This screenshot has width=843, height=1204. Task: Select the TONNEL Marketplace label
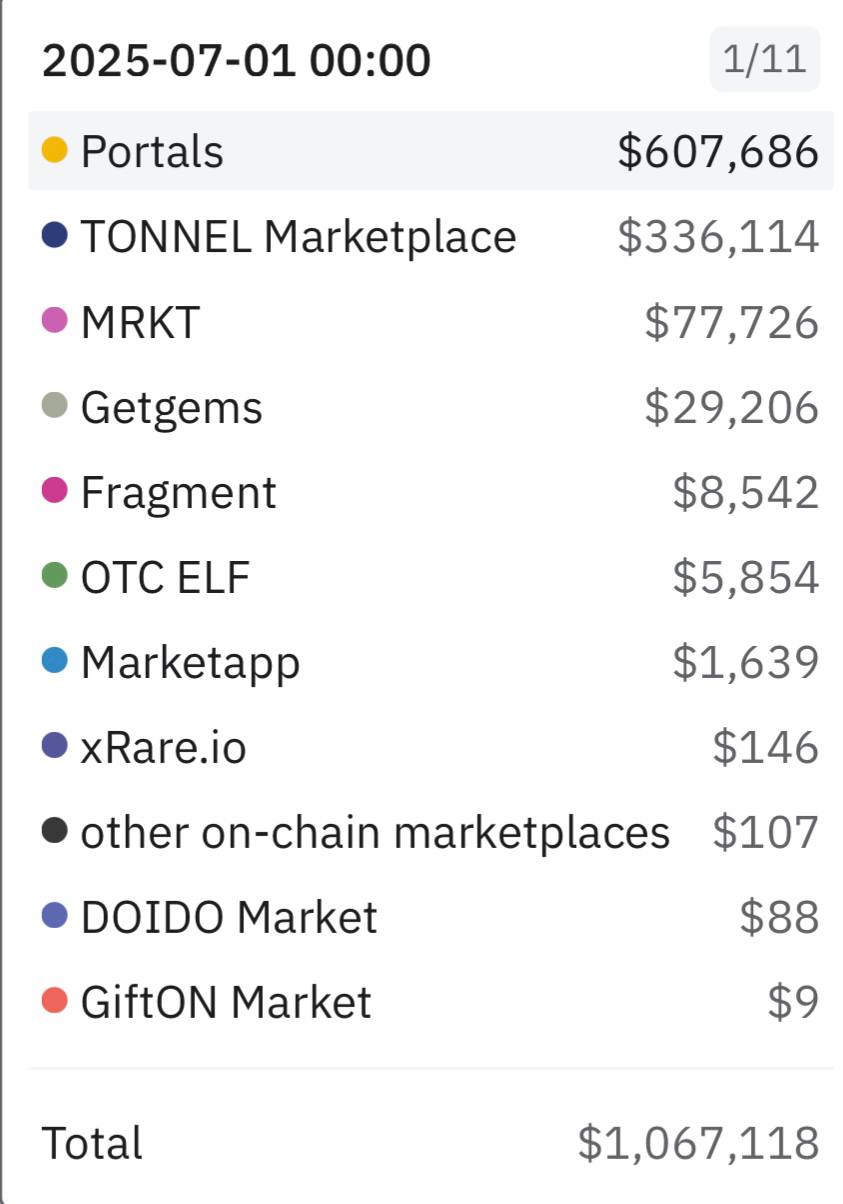click(298, 237)
